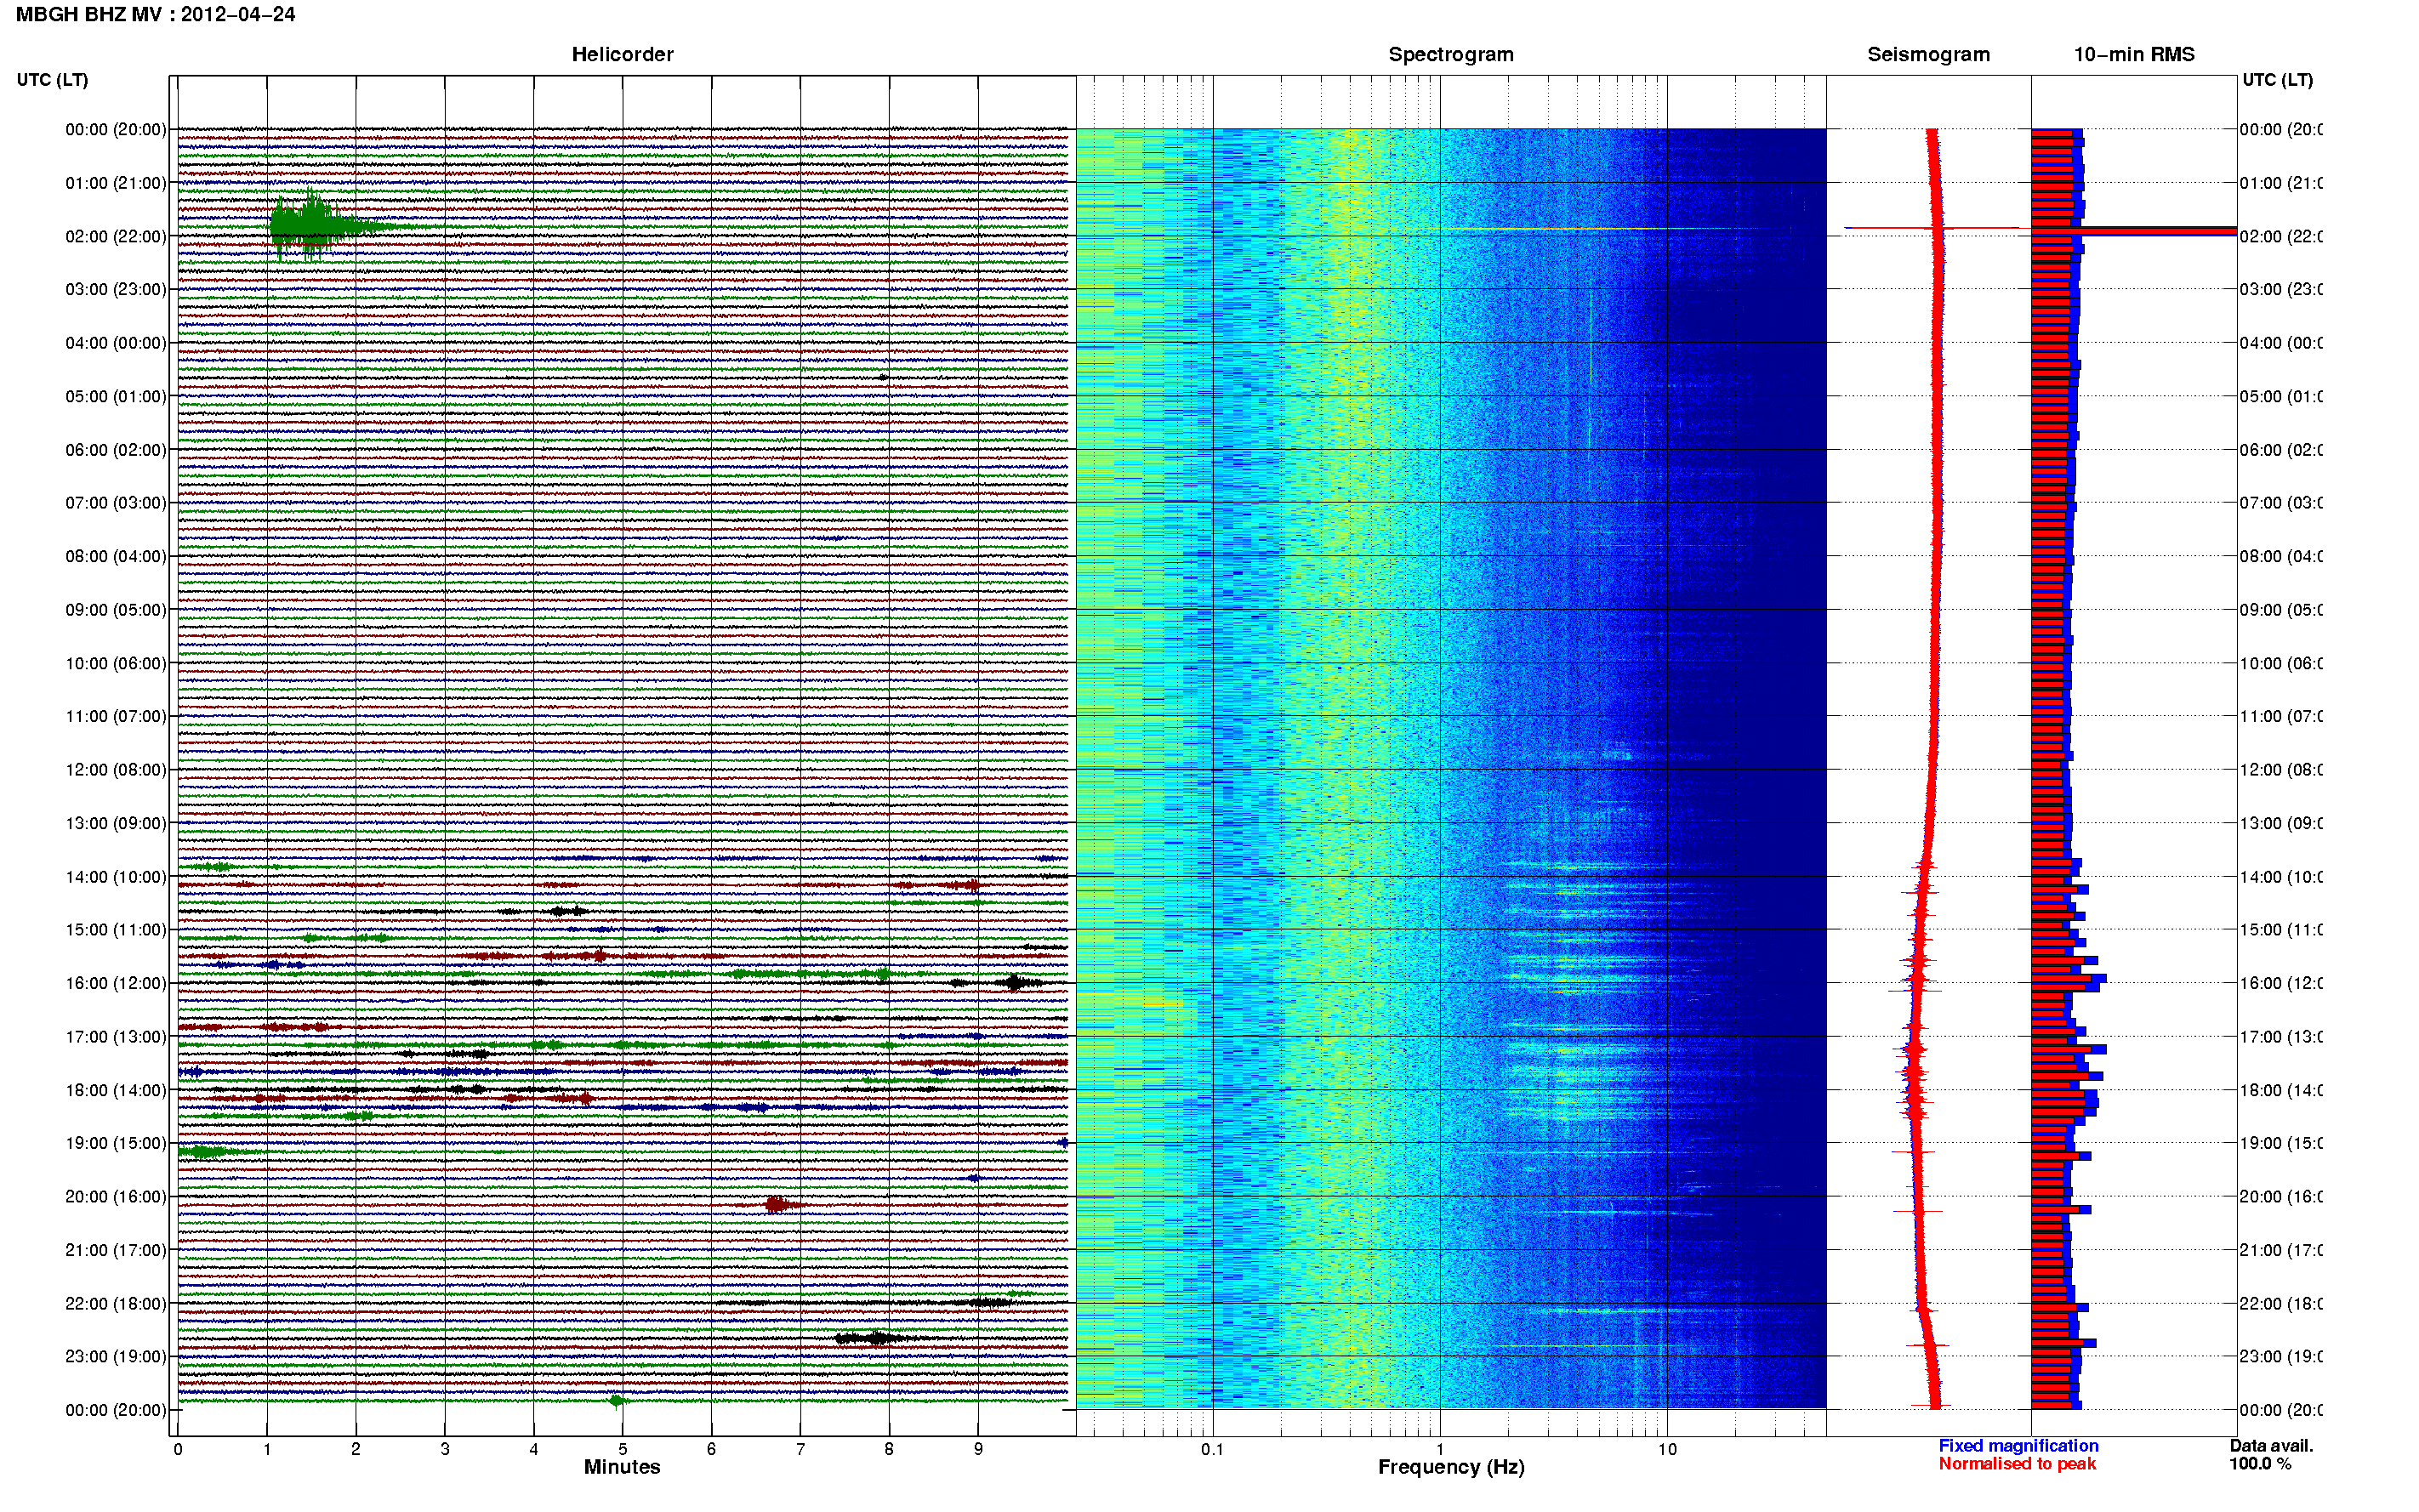Select left time label 23:00 (19:00)

tap(116, 1356)
